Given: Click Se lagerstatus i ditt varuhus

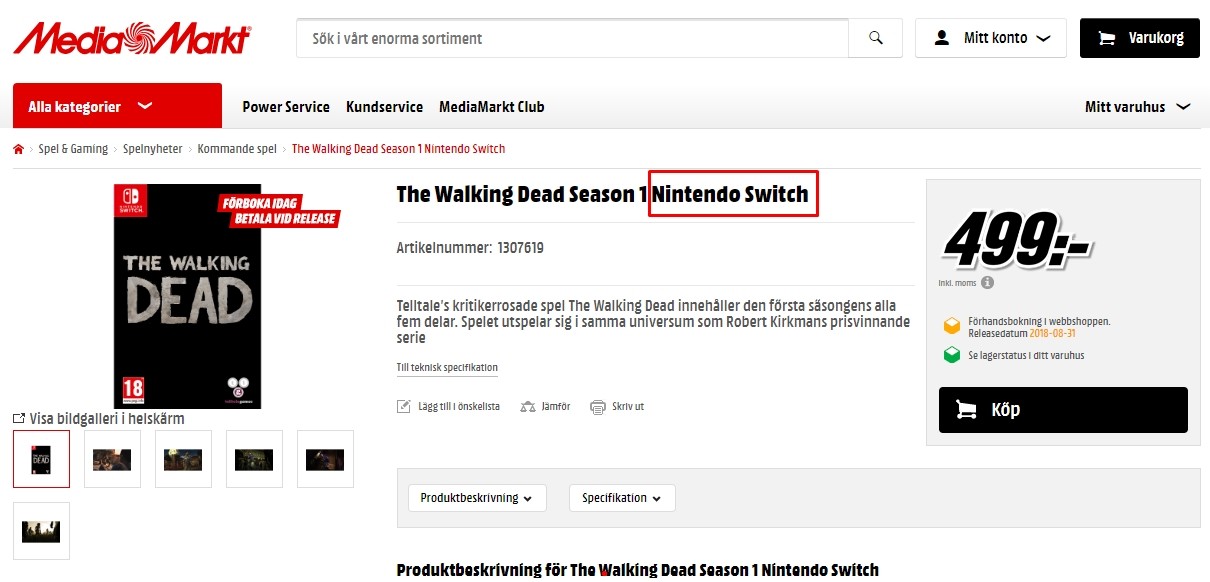Looking at the screenshot, I should 1026,355.
